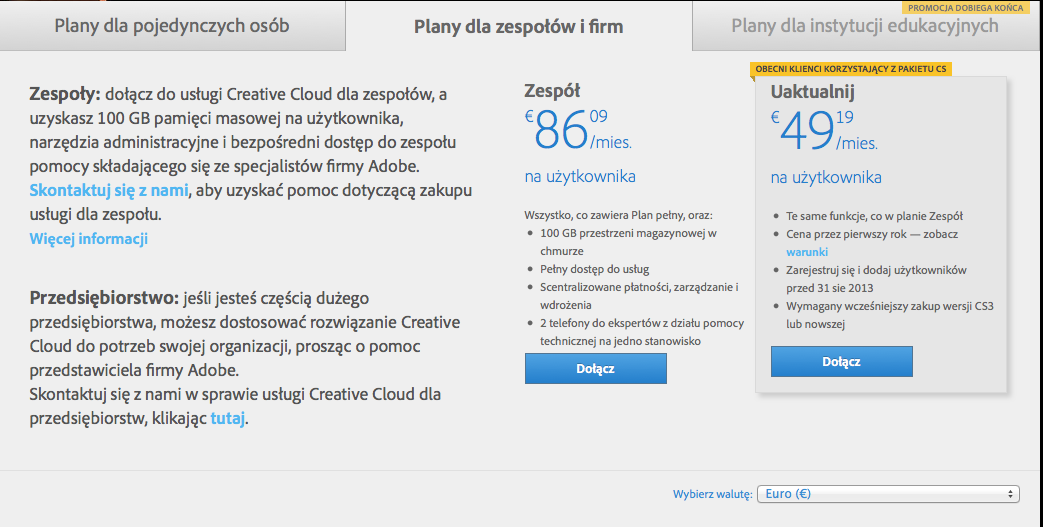Open the warunki terms link

coord(807,252)
